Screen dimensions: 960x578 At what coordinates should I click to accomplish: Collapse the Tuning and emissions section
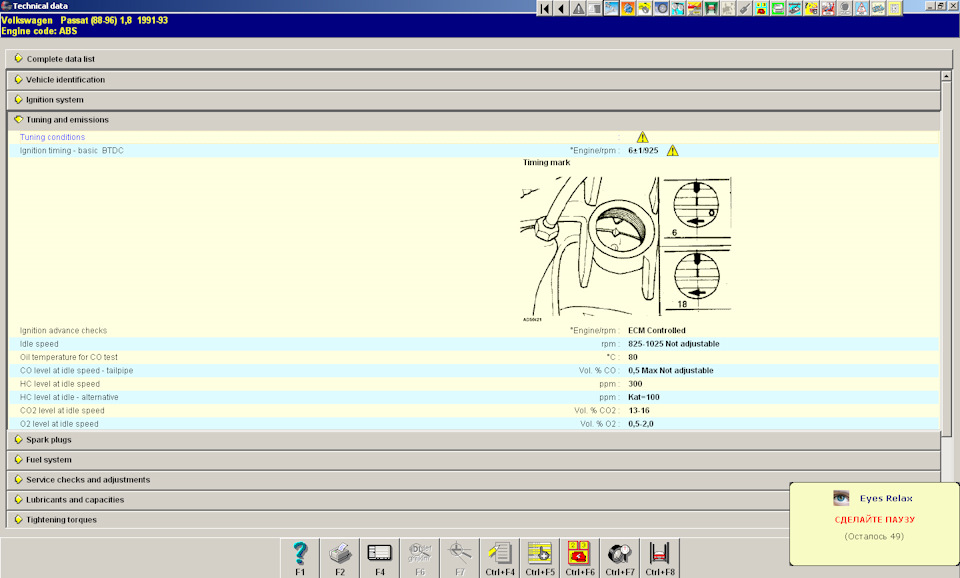click(474, 120)
